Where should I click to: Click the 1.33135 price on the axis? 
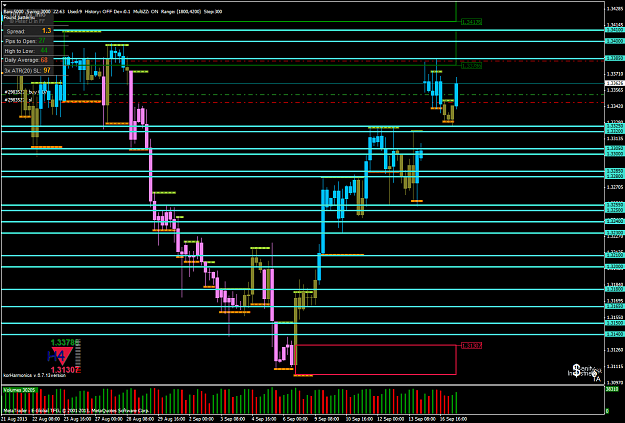pyautogui.click(x=614, y=139)
